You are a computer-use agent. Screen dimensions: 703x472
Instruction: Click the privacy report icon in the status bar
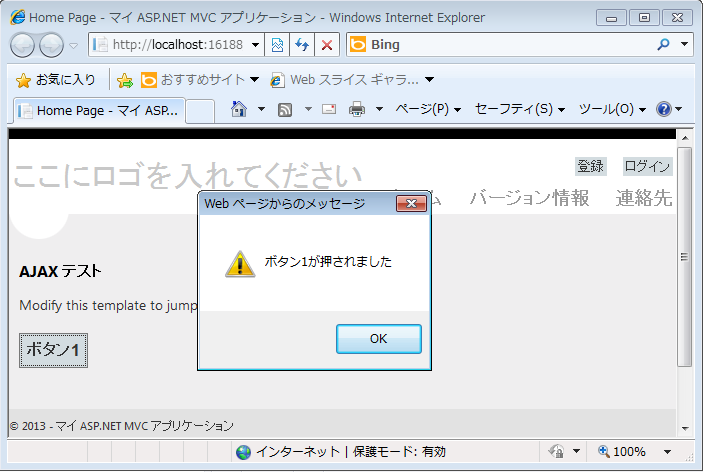(556, 451)
